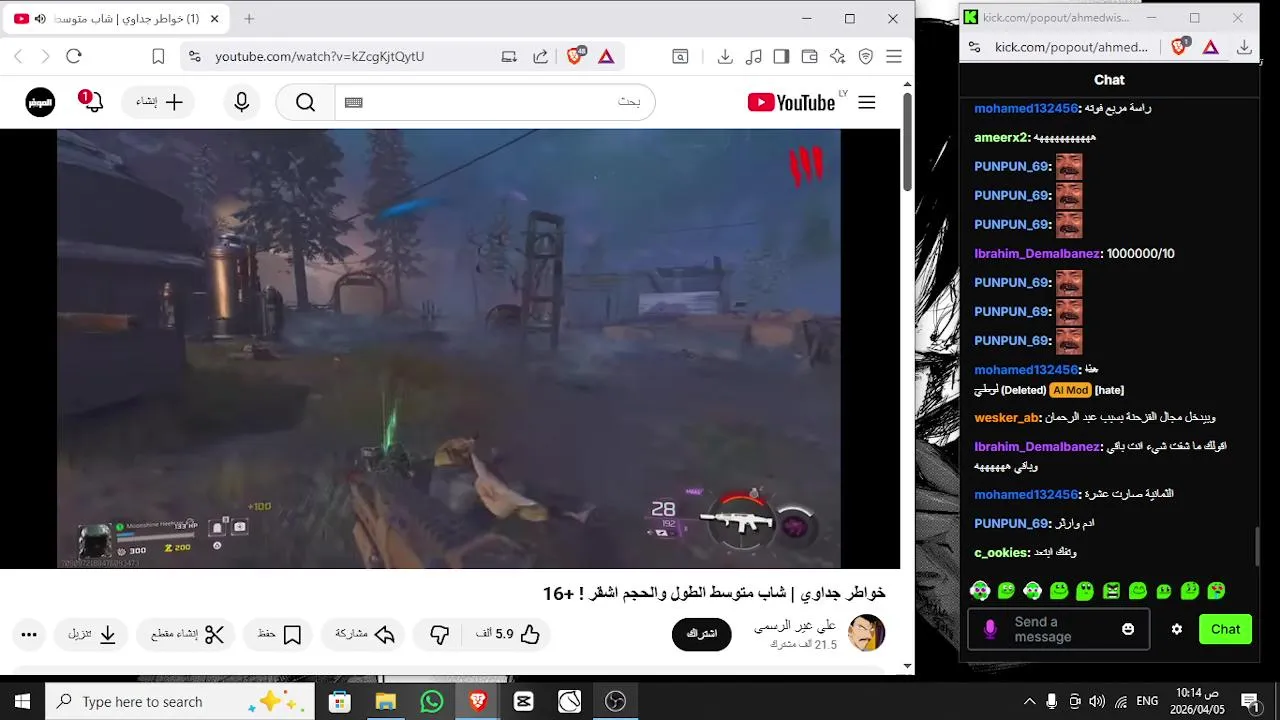Click the purple microphone in the message box

tap(990, 629)
